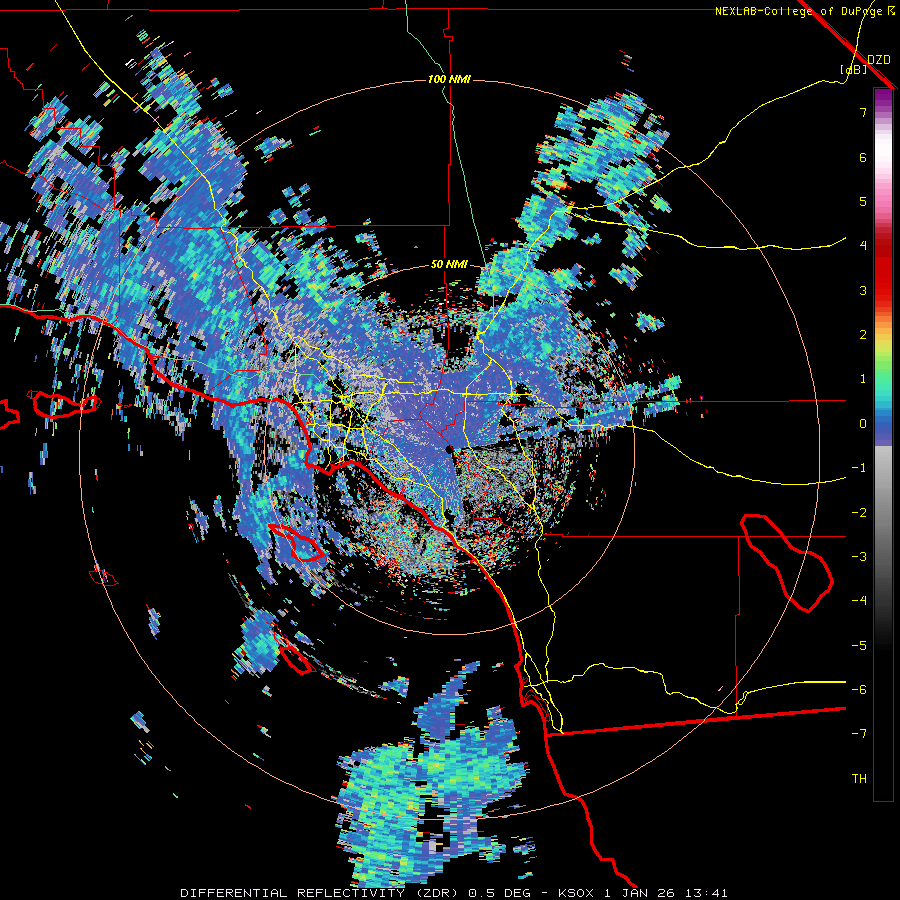This screenshot has width=900, height=900.
Task: Click the '2' value on the legend
Action: [863, 335]
